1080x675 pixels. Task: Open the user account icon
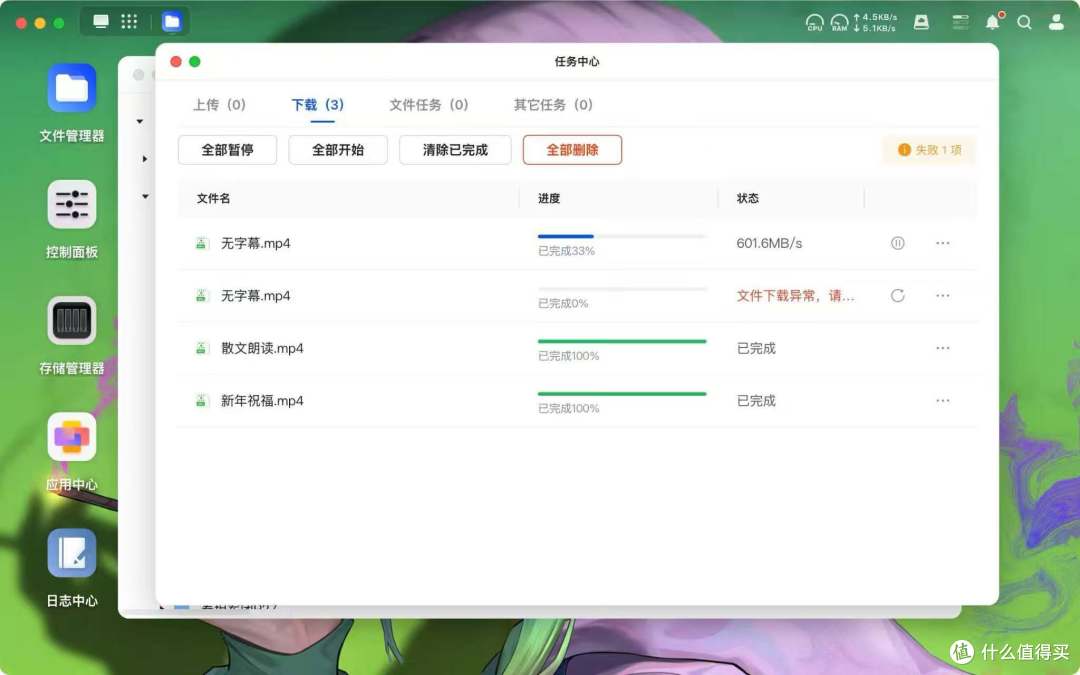(1056, 22)
